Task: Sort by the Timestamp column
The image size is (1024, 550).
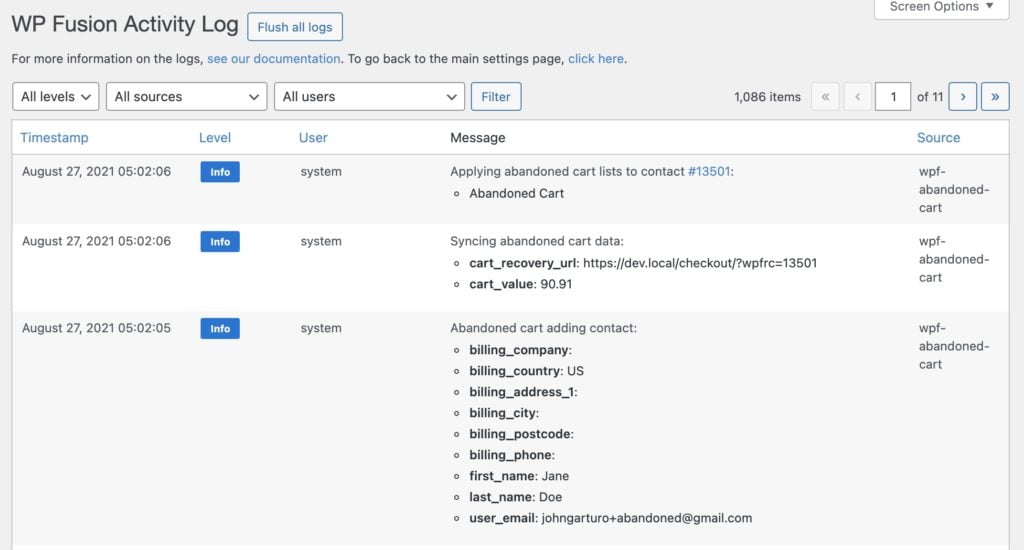Action: pos(54,138)
